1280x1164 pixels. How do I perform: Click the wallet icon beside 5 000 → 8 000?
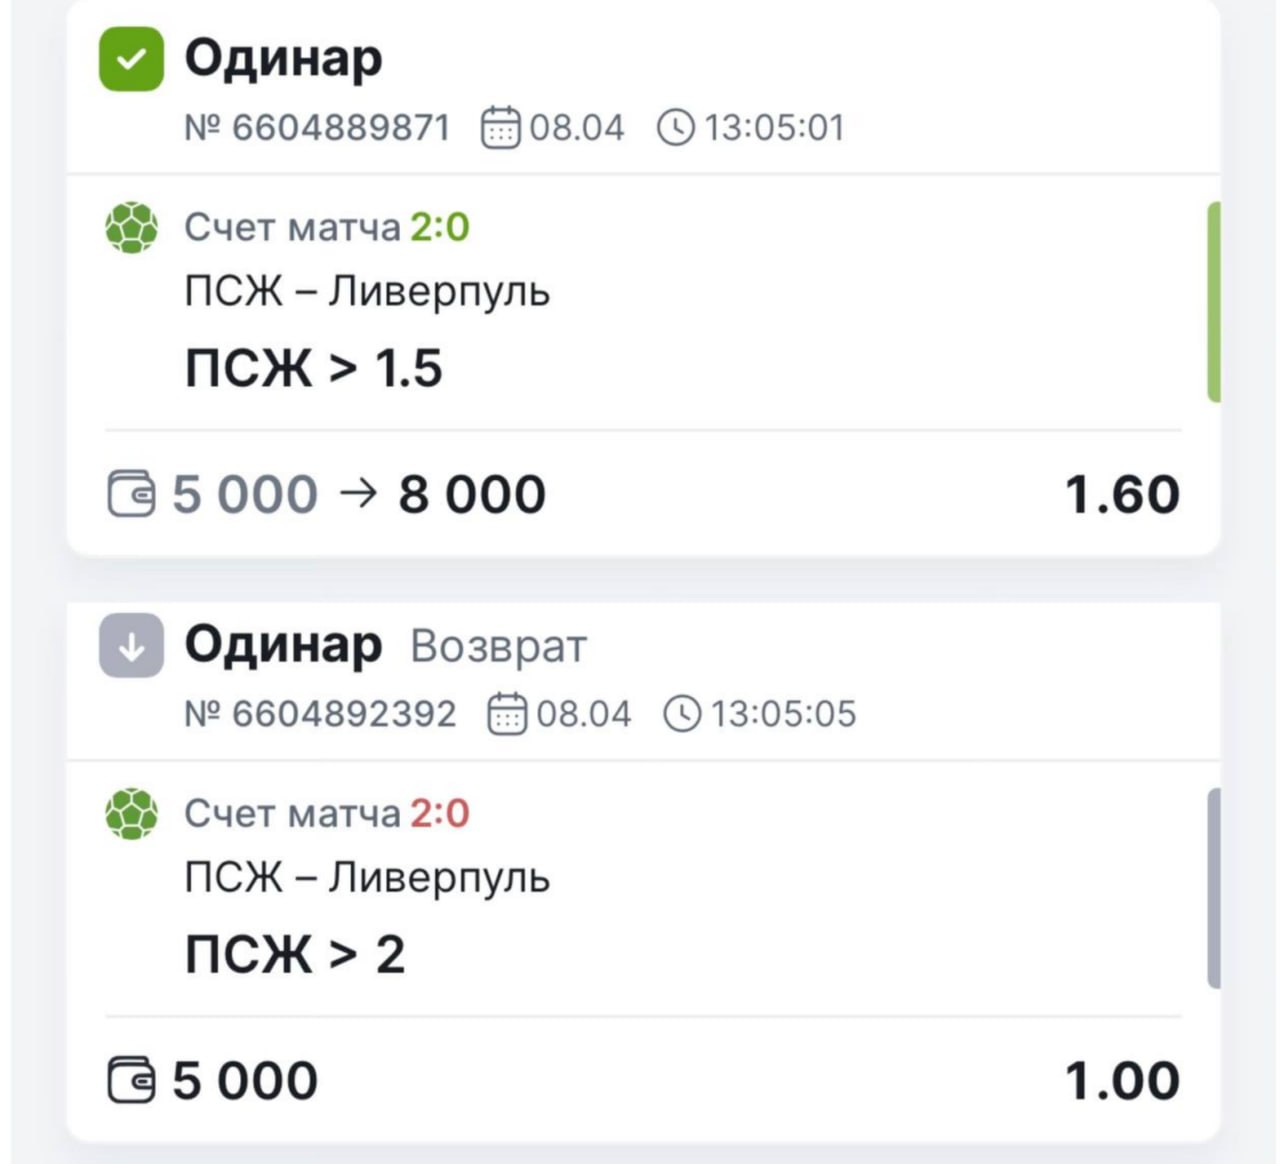click(131, 494)
